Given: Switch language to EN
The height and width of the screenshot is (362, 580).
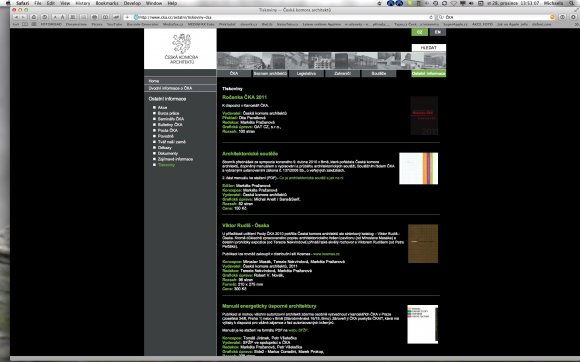Looking at the screenshot, I should point(438,32).
